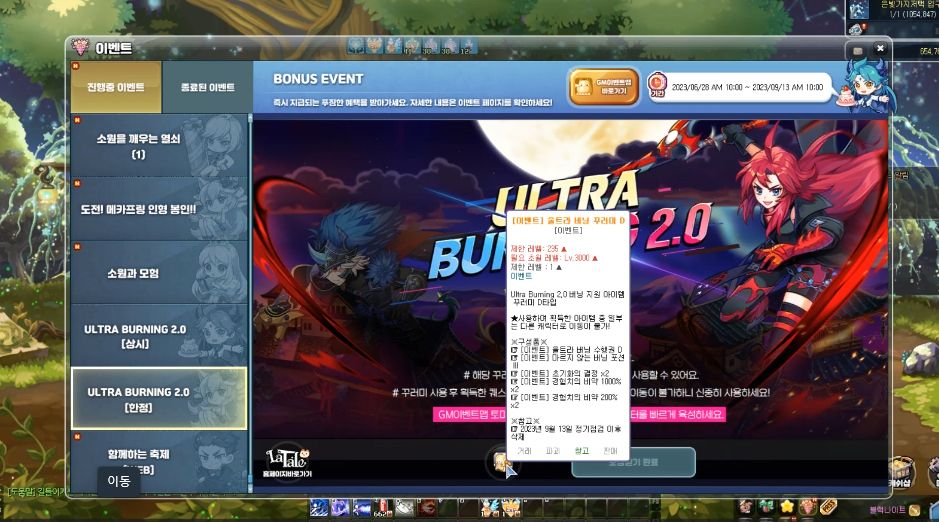Click the small icon beside window close

click(x=856, y=50)
